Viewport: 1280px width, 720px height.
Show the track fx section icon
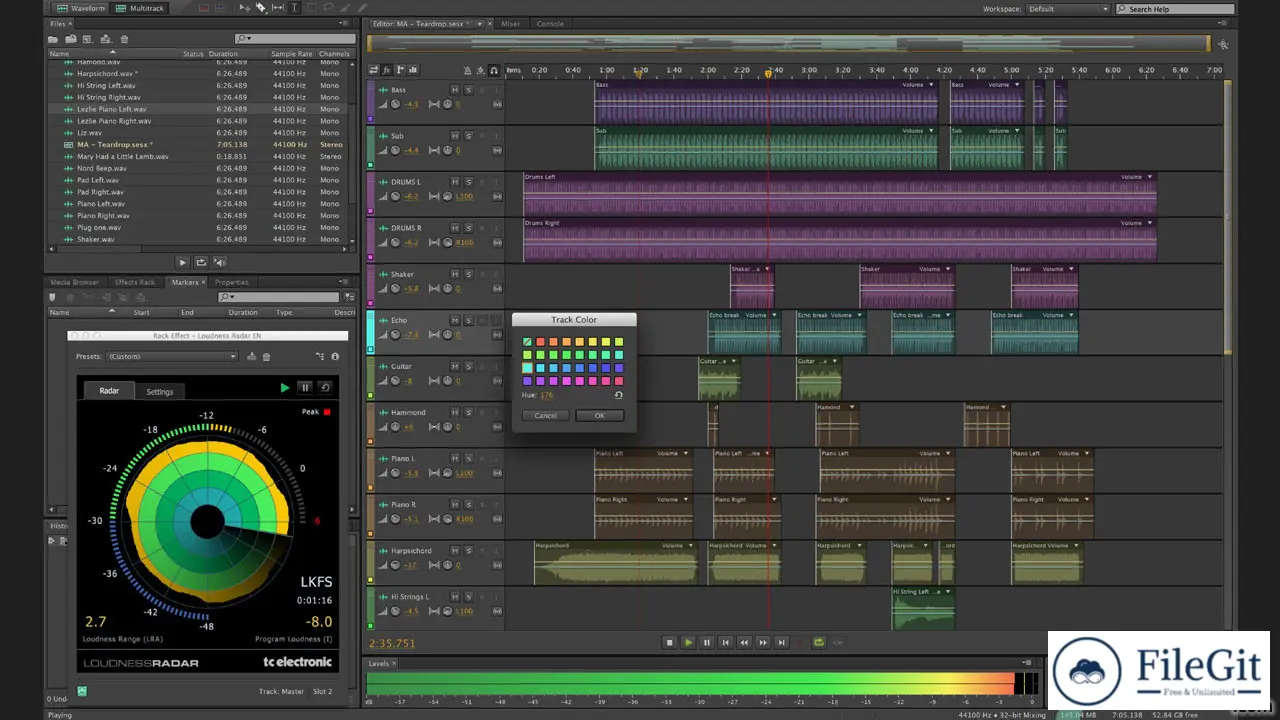click(x=387, y=70)
